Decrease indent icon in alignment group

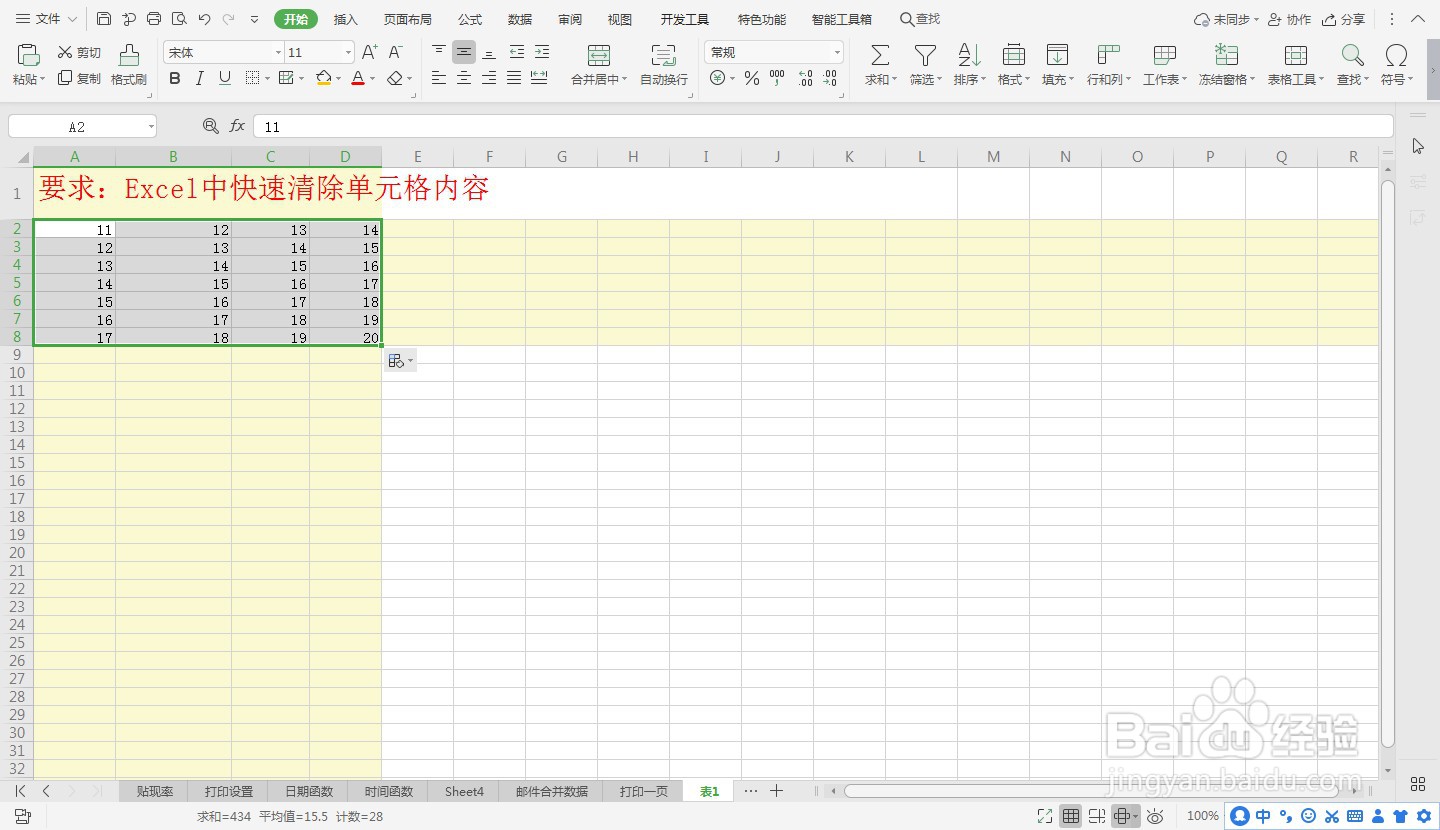517,52
